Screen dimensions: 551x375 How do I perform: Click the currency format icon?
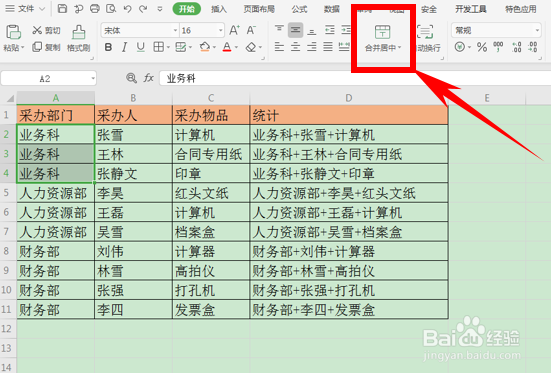point(460,47)
